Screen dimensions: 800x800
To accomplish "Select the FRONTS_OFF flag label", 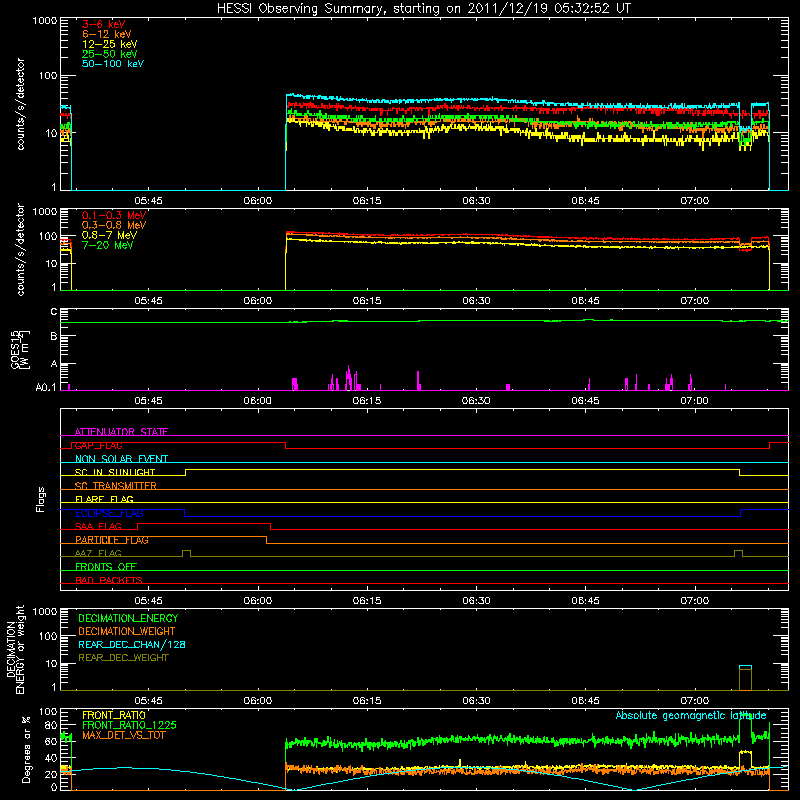I will pos(106,566).
